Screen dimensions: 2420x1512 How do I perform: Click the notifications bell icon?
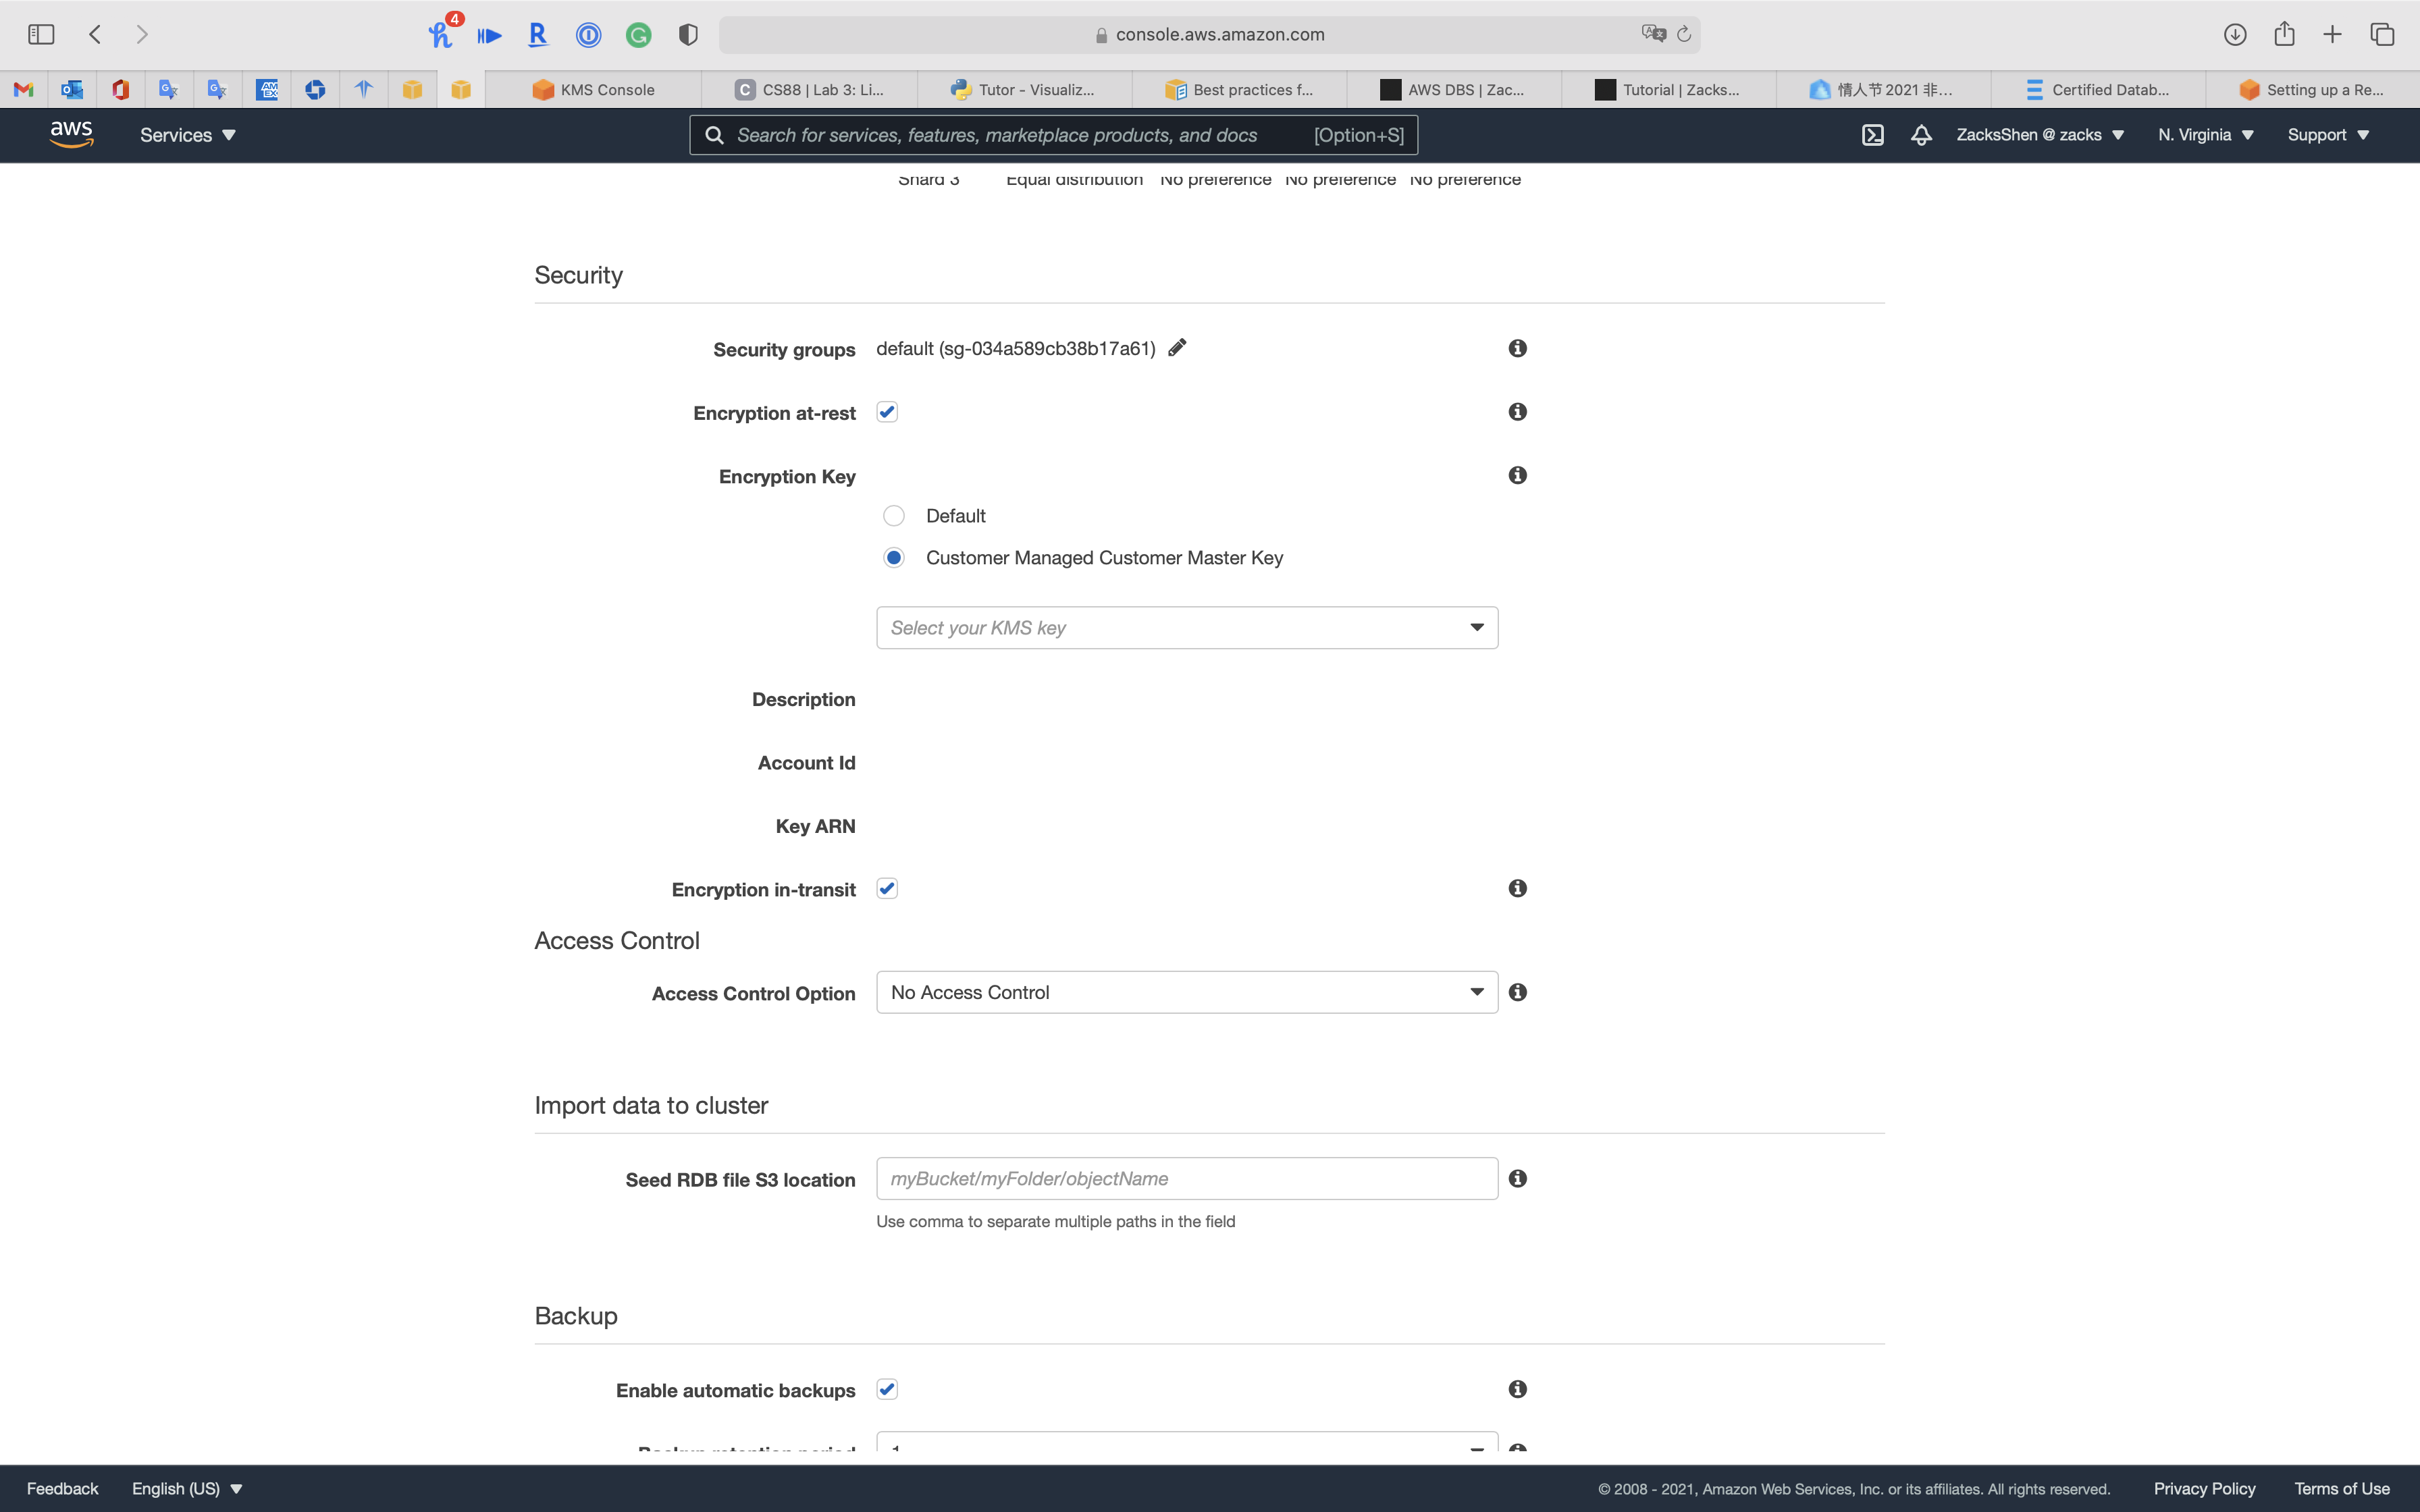click(x=1920, y=135)
